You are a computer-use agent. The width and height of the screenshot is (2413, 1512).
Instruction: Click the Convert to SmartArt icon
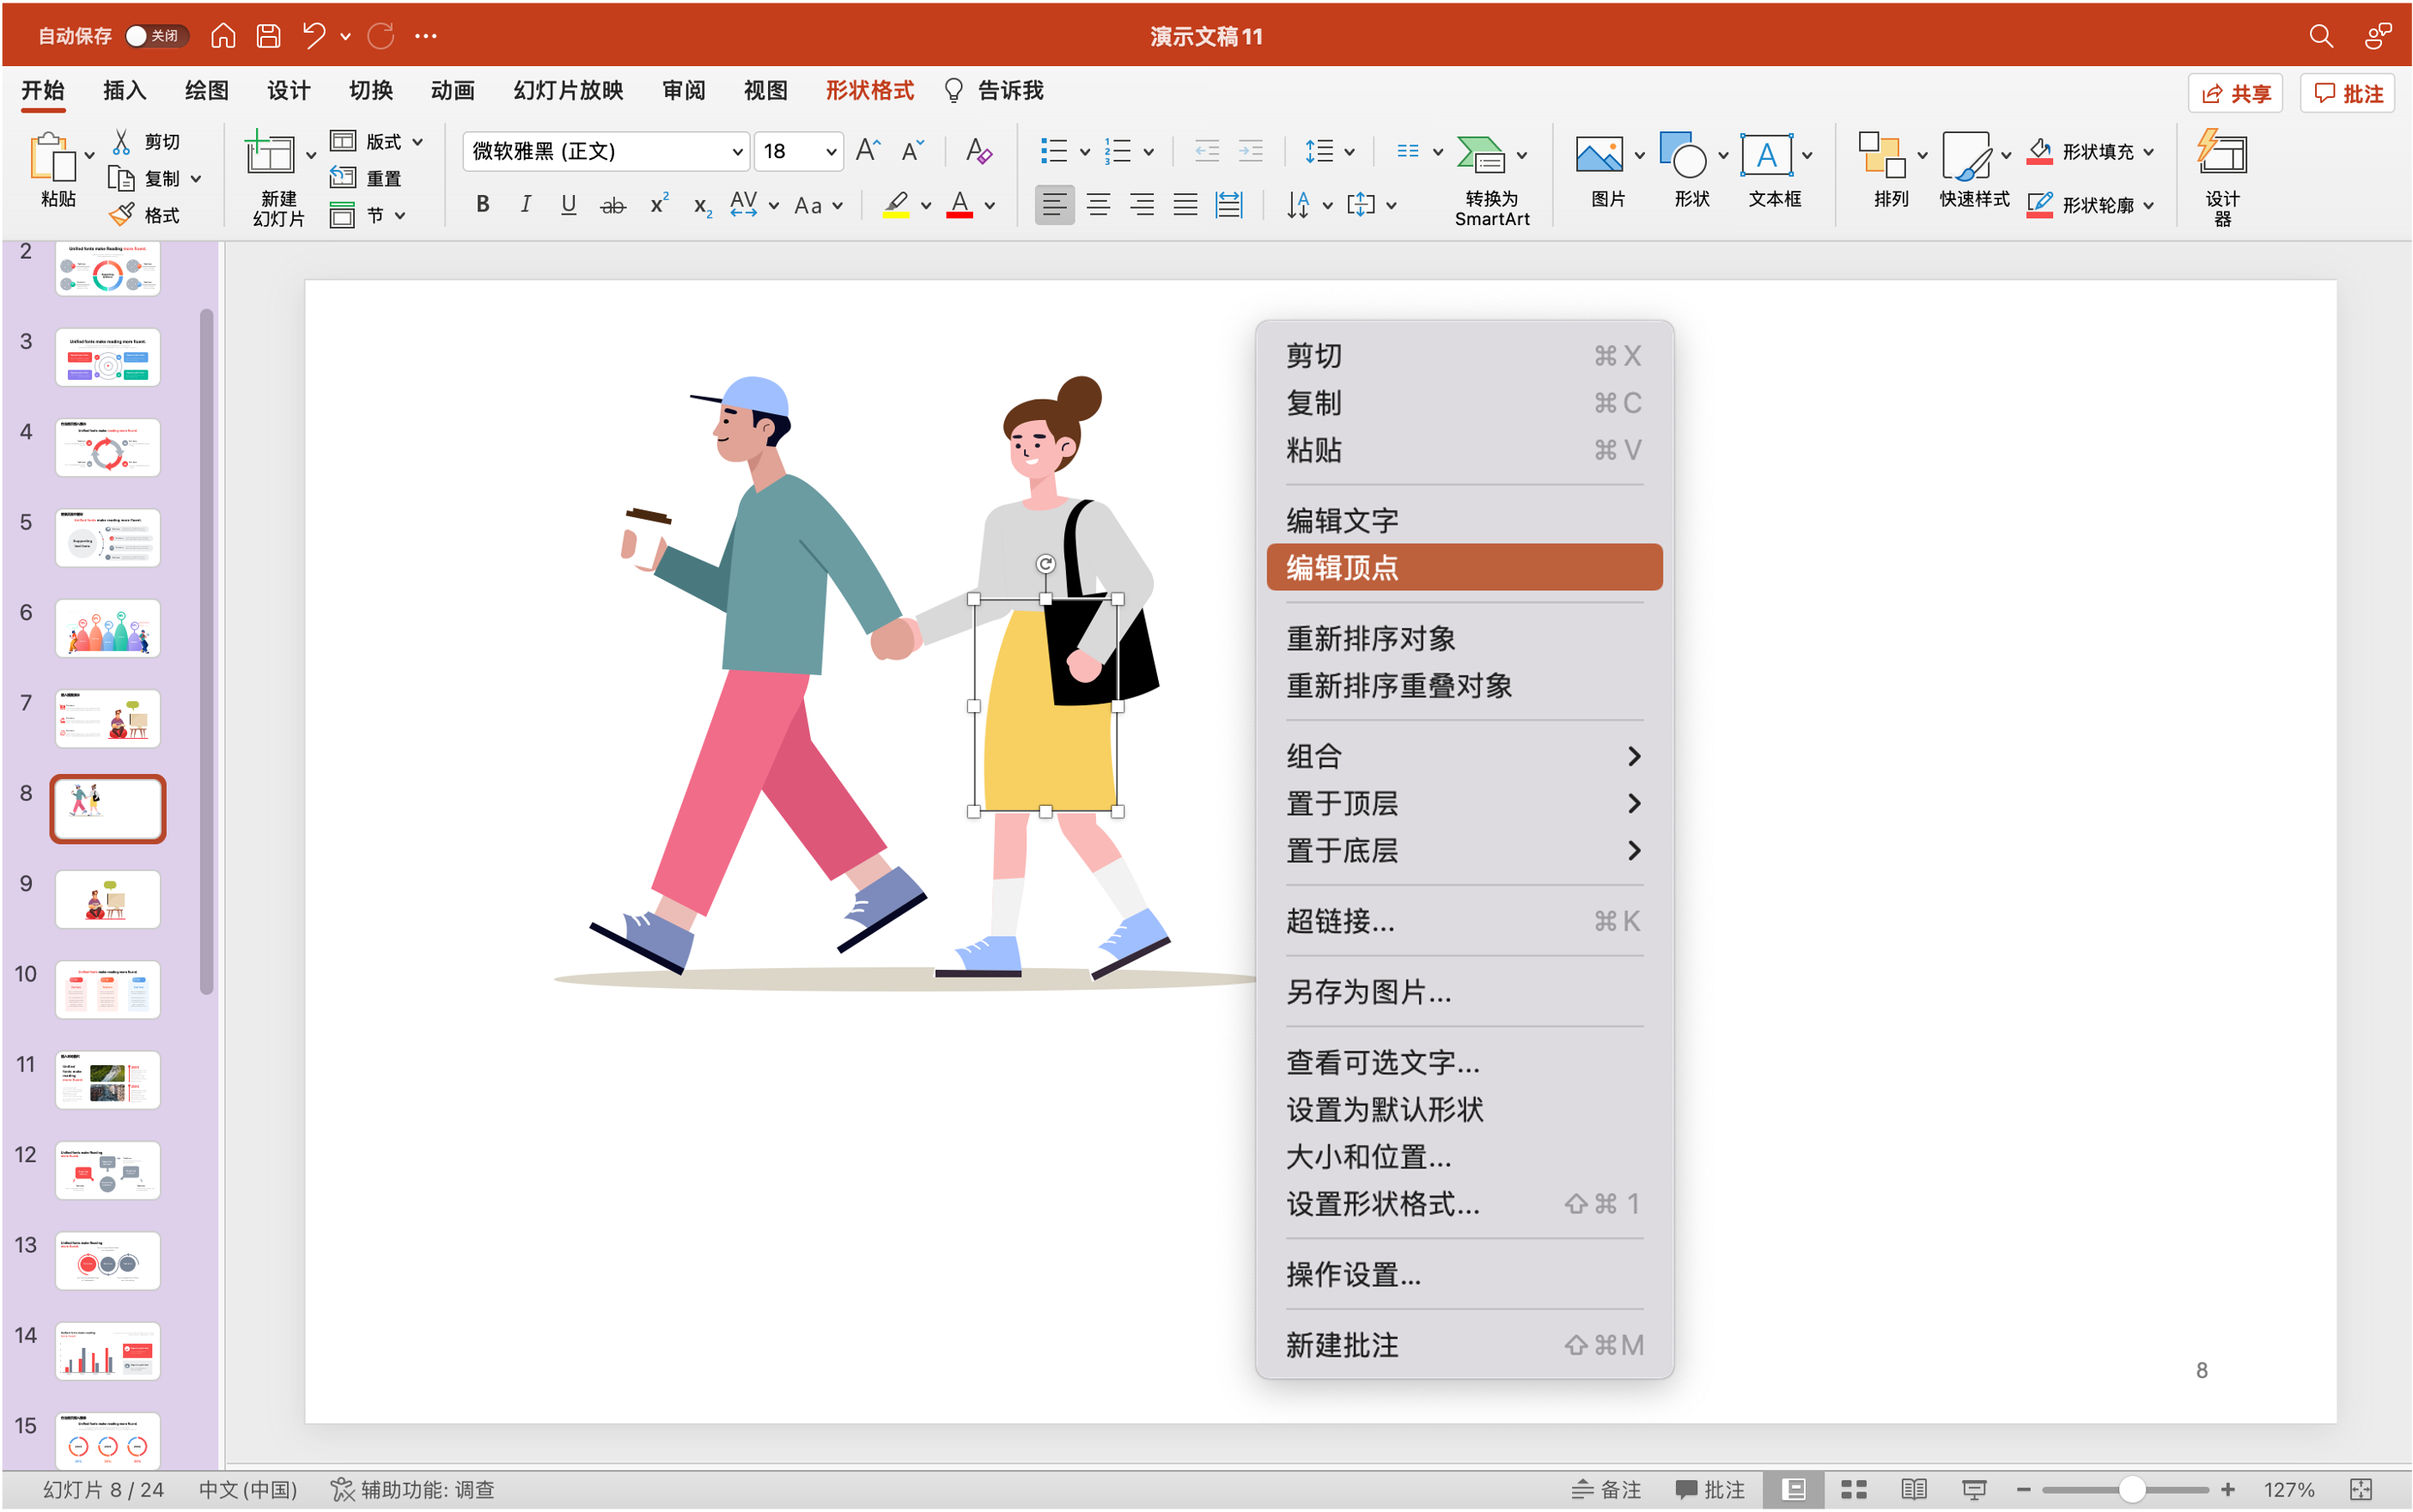pos(1480,155)
